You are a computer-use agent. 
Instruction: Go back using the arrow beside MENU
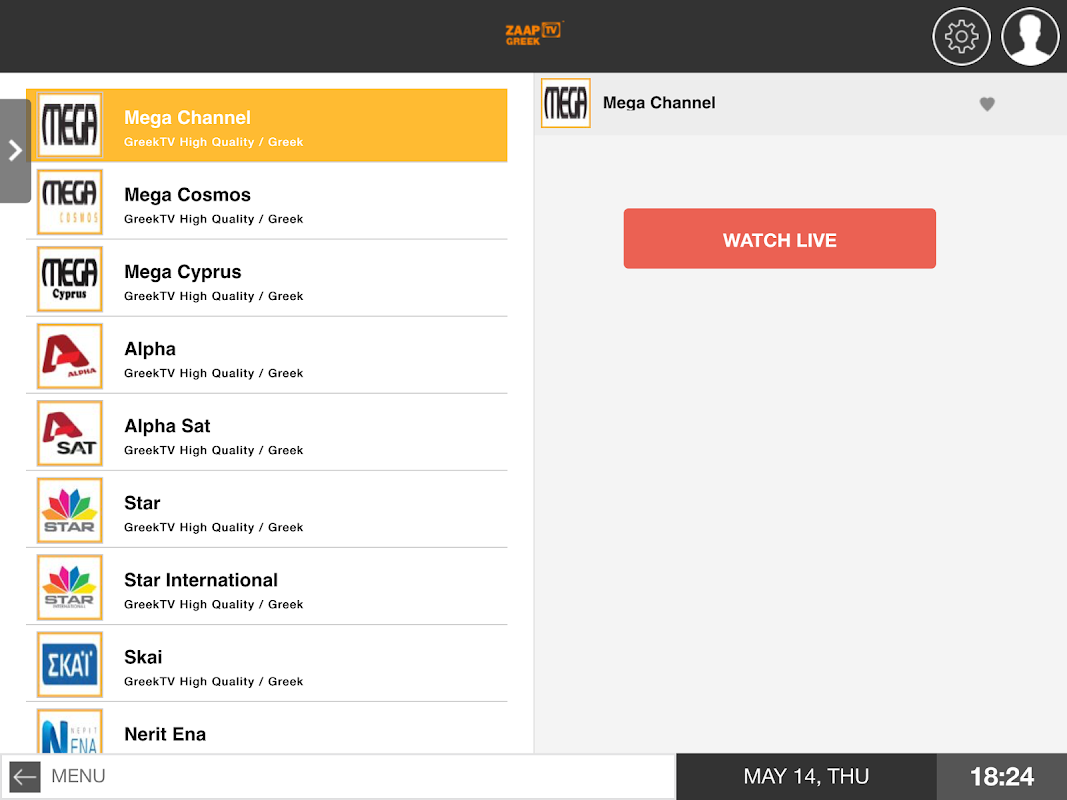pos(24,776)
